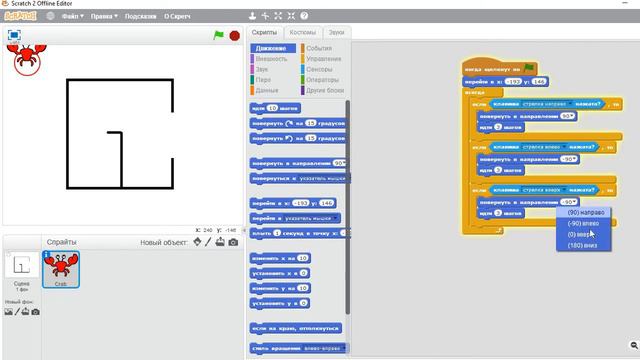The width and height of the screenshot is (640, 360).
Task: Select the Другие блоки category
Action: point(325,90)
